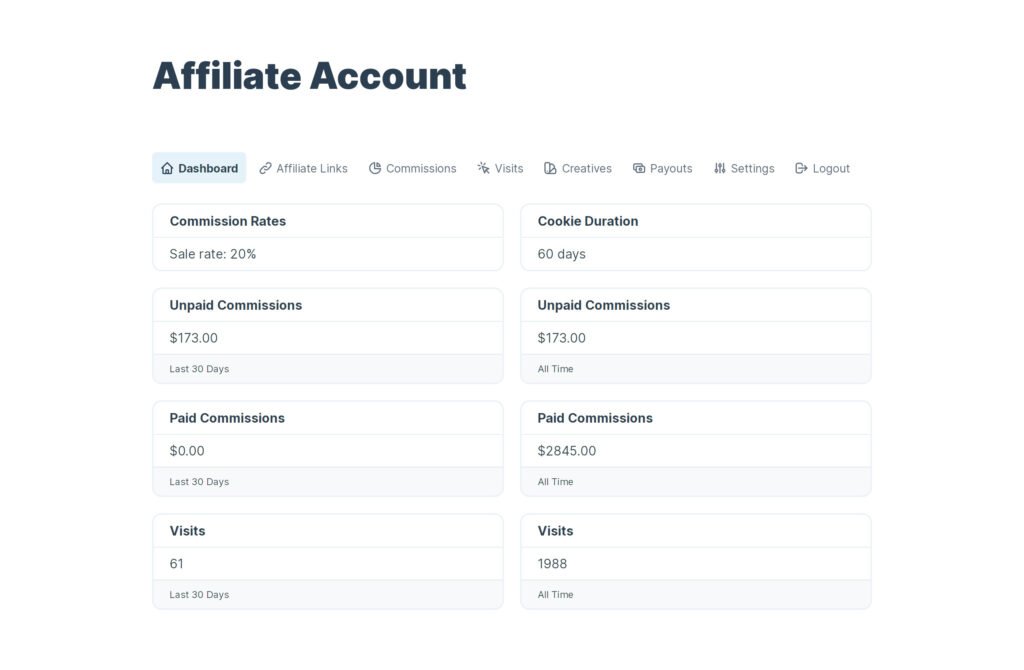Screen dimensions: 1024x670
Task: Click Unpaid Commissions title in Last 30 Days card
Action: click(x=236, y=305)
